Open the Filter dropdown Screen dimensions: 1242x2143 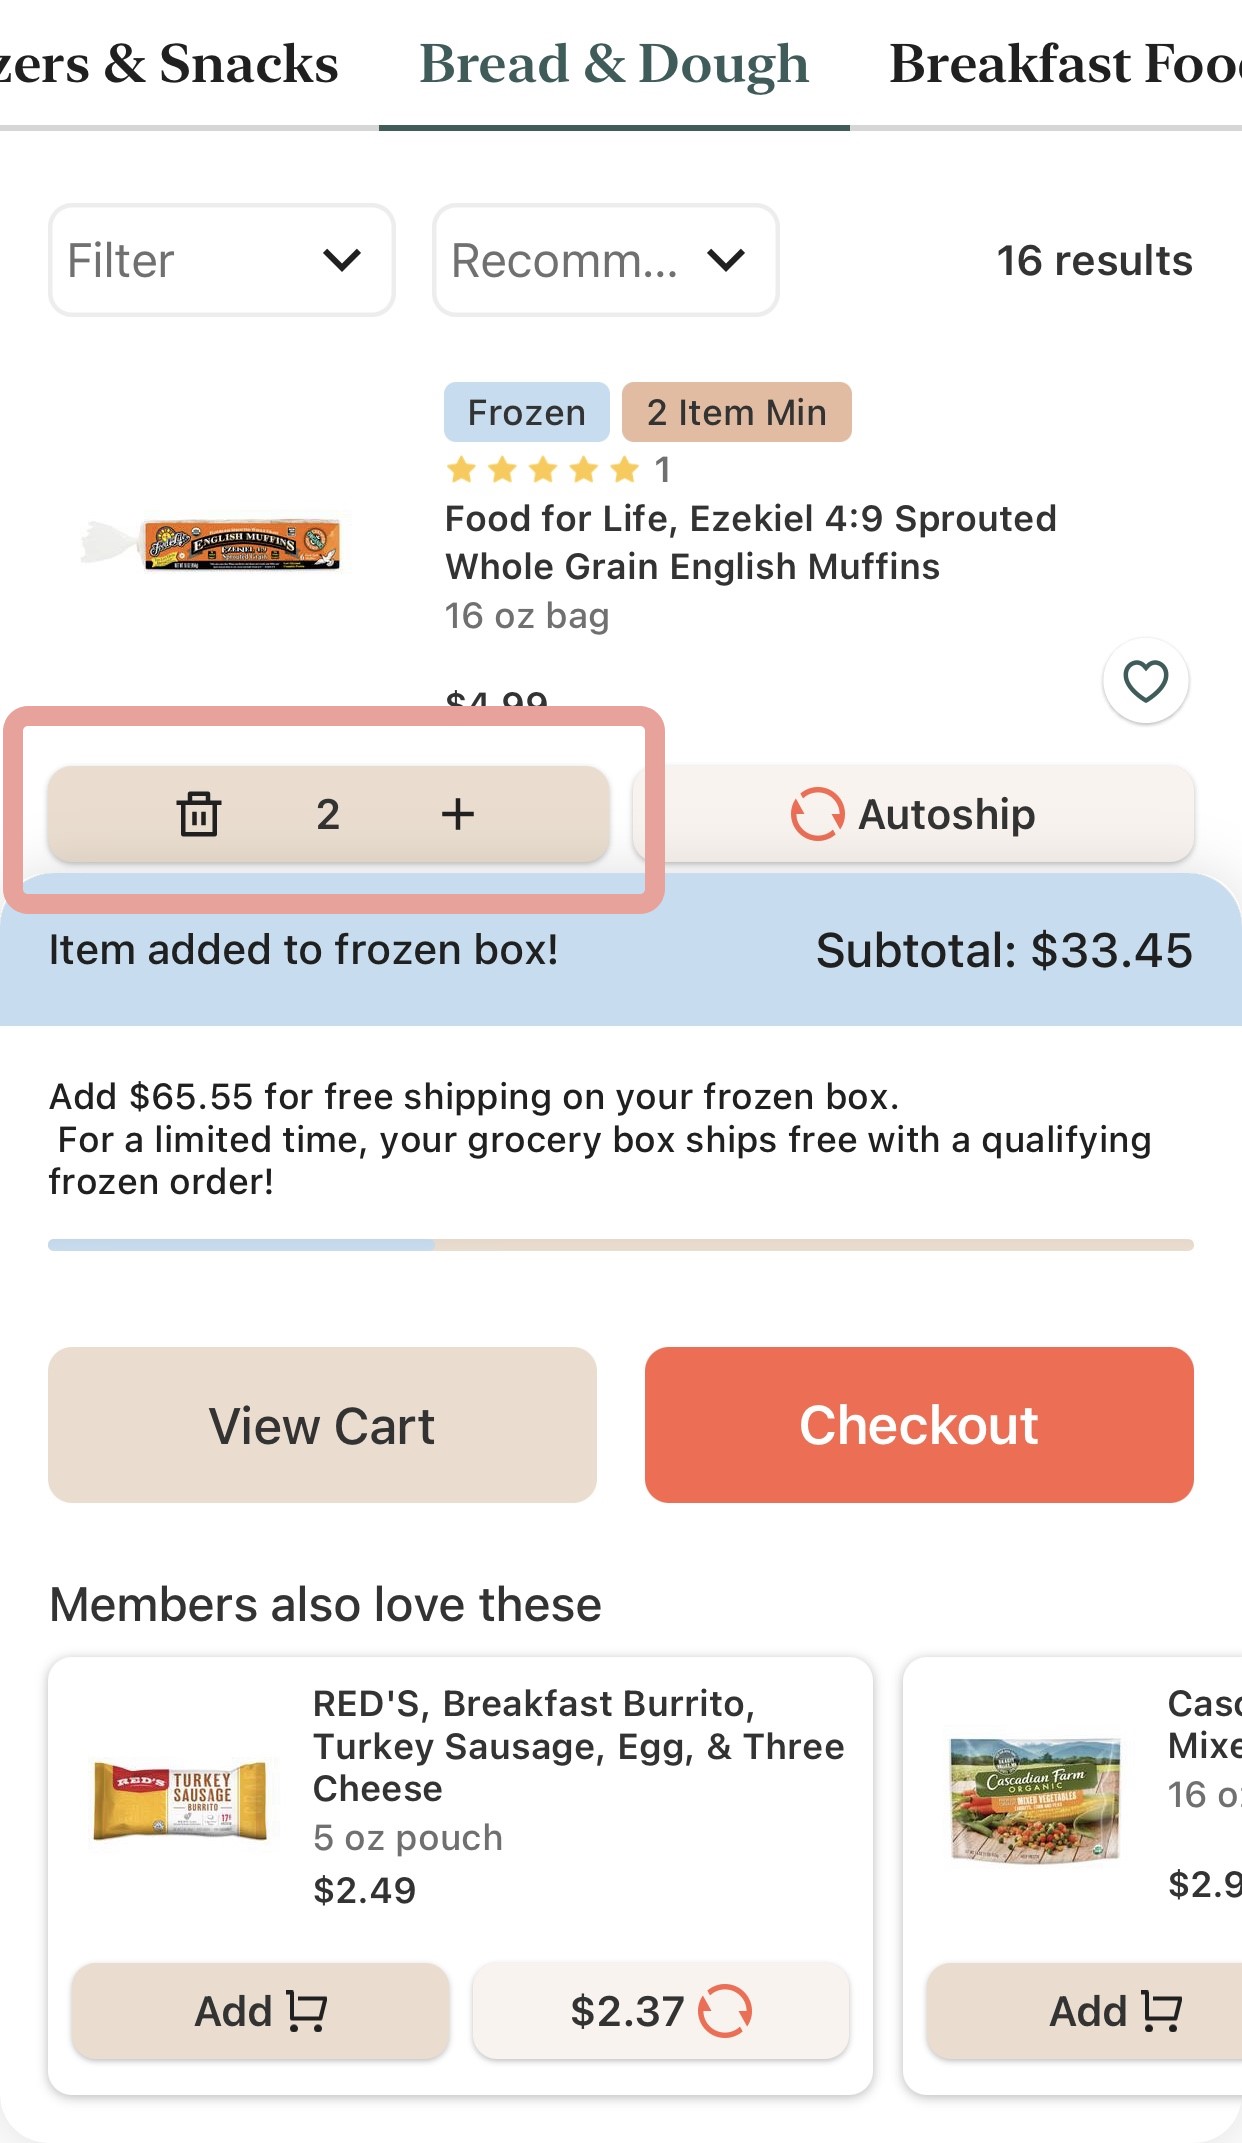pyautogui.click(x=221, y=260)
